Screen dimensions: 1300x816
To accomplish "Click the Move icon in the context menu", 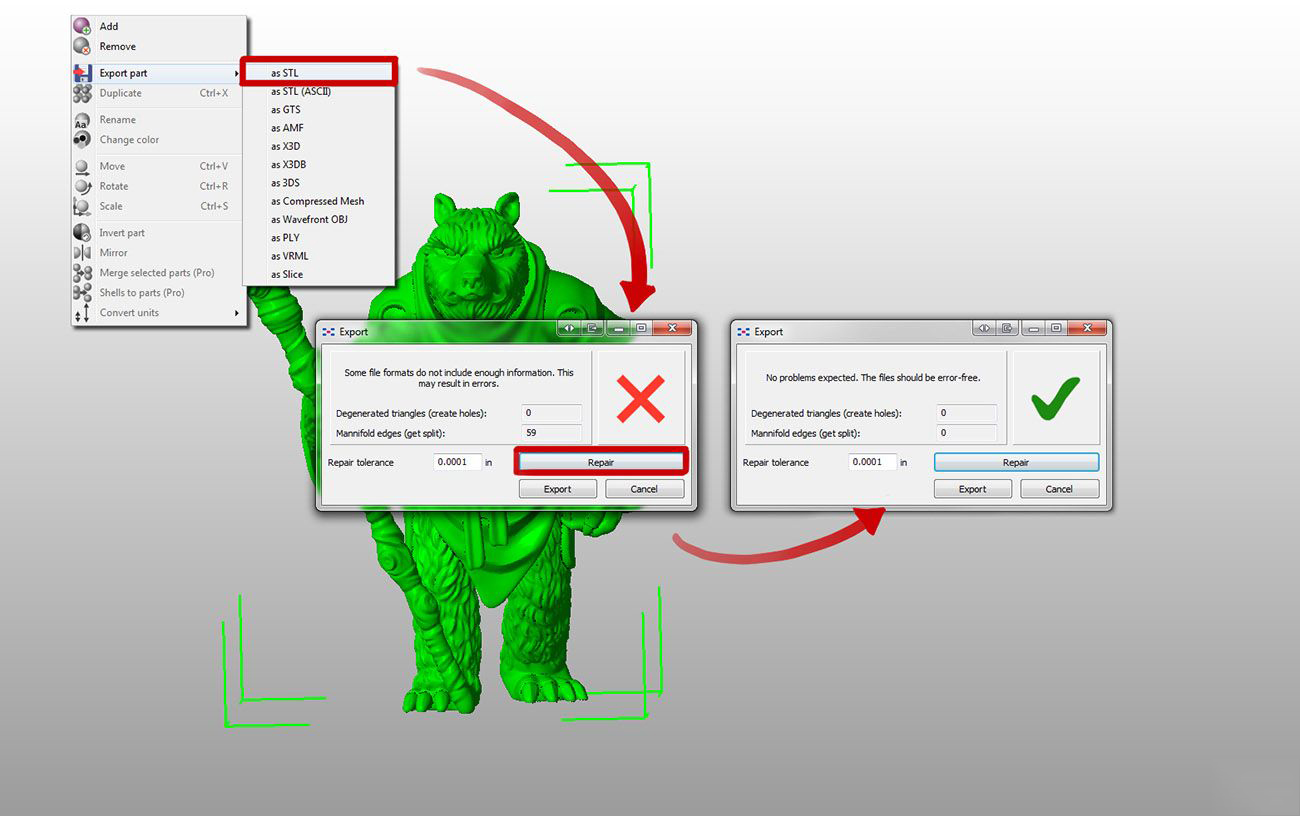I will coord(83,166).
